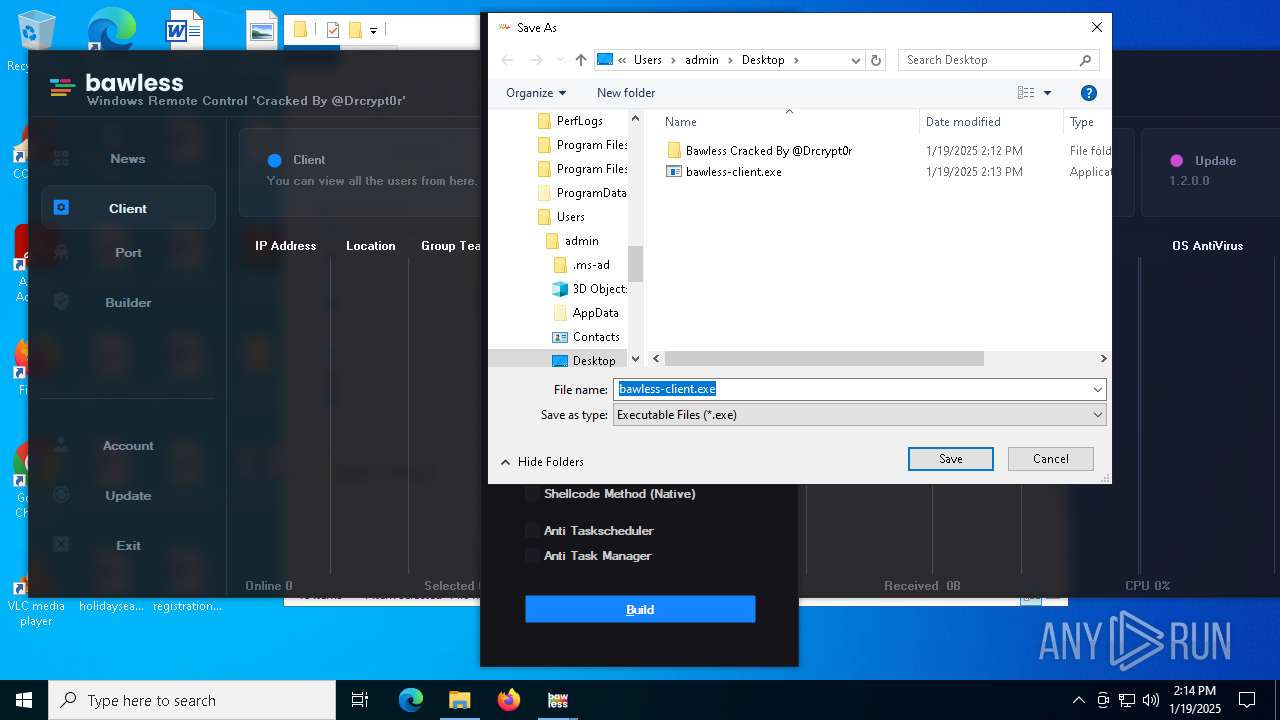Click the Forward navigation arrow
The image size is (1280, 720).
[537, 60]
